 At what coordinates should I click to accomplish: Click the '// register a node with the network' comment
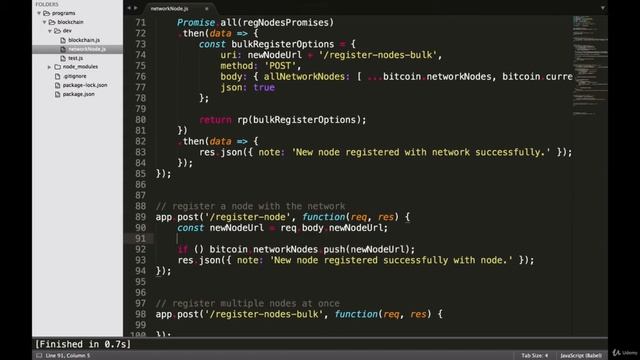[250, 206]
